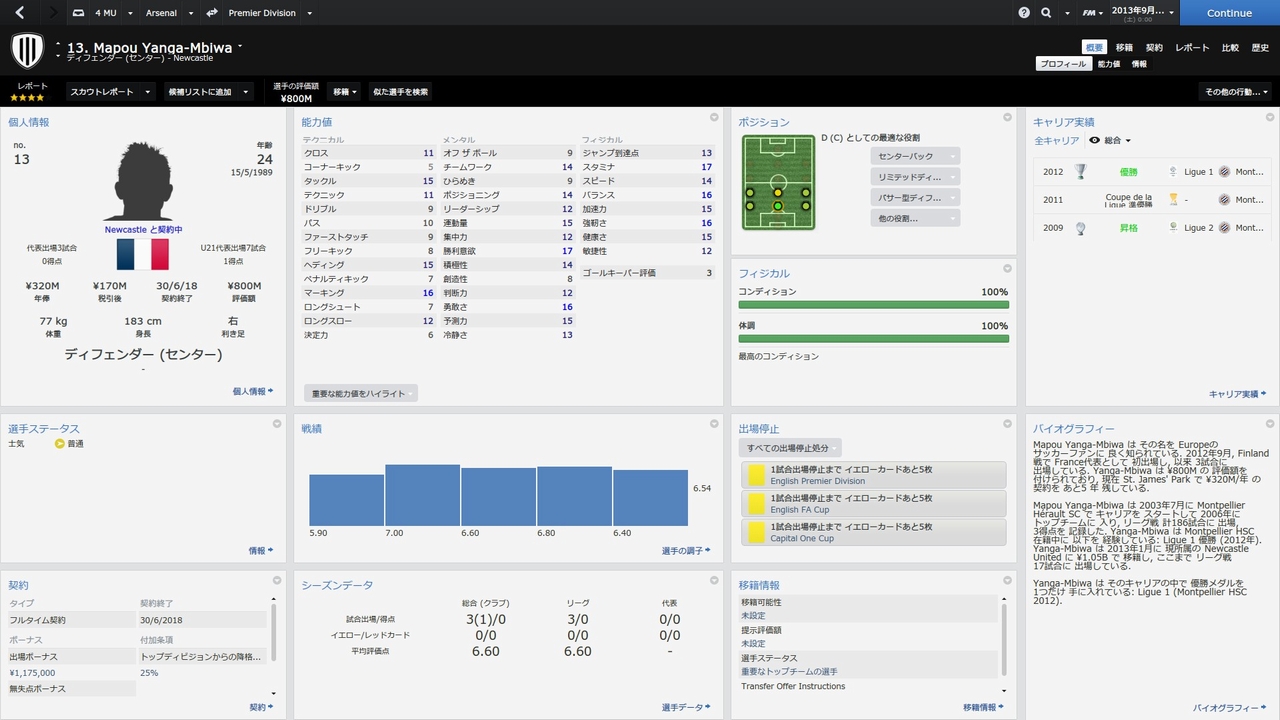
Task: Toggle the 能力値 panel corner button
Action: (x=714, y=118)
